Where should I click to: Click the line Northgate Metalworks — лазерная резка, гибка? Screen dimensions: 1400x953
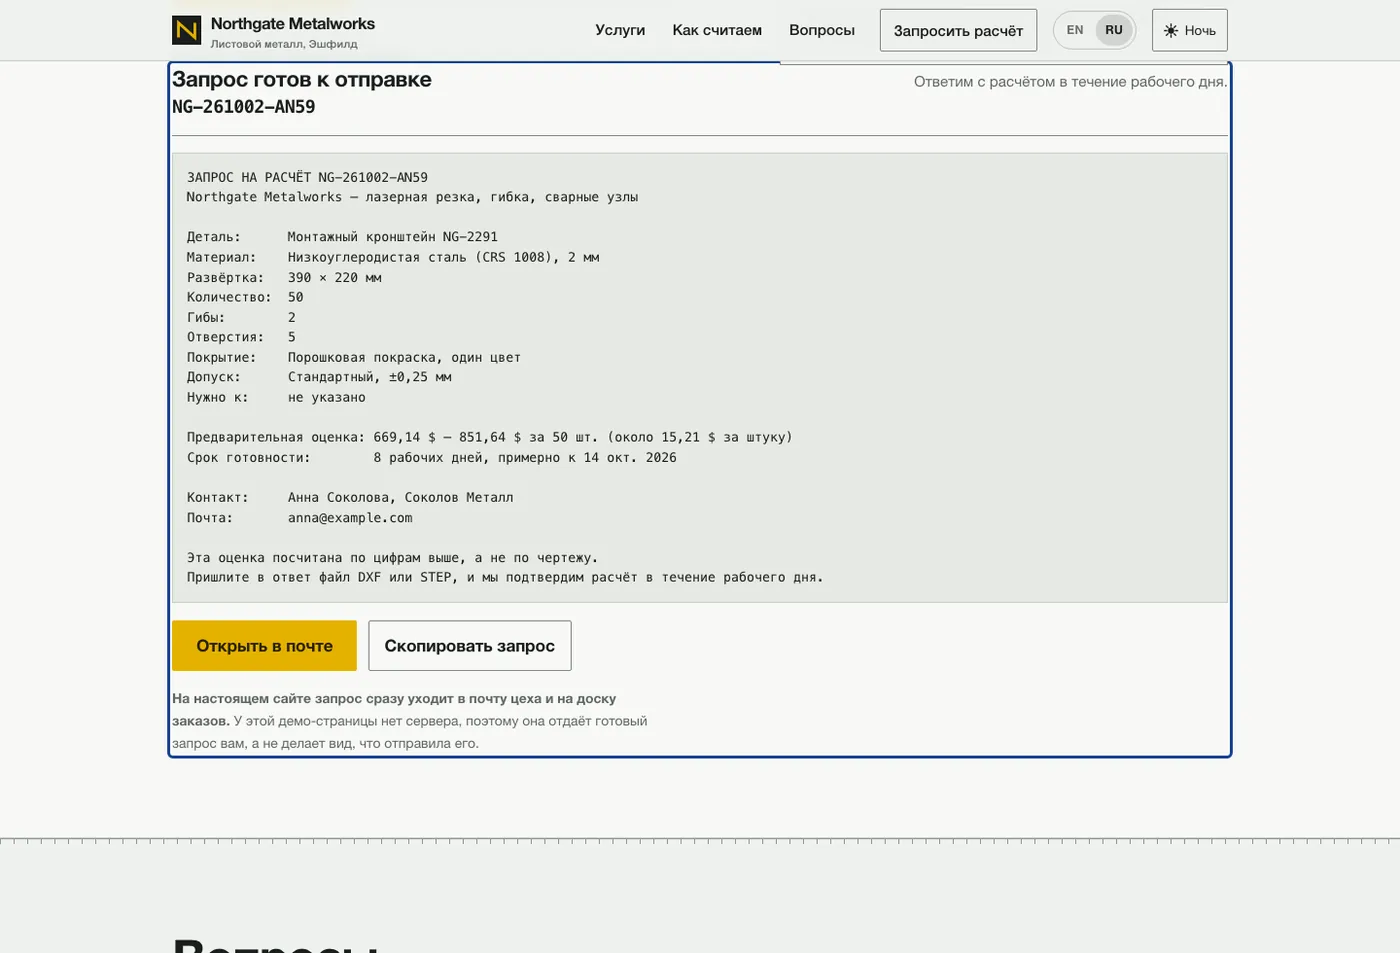412,197
